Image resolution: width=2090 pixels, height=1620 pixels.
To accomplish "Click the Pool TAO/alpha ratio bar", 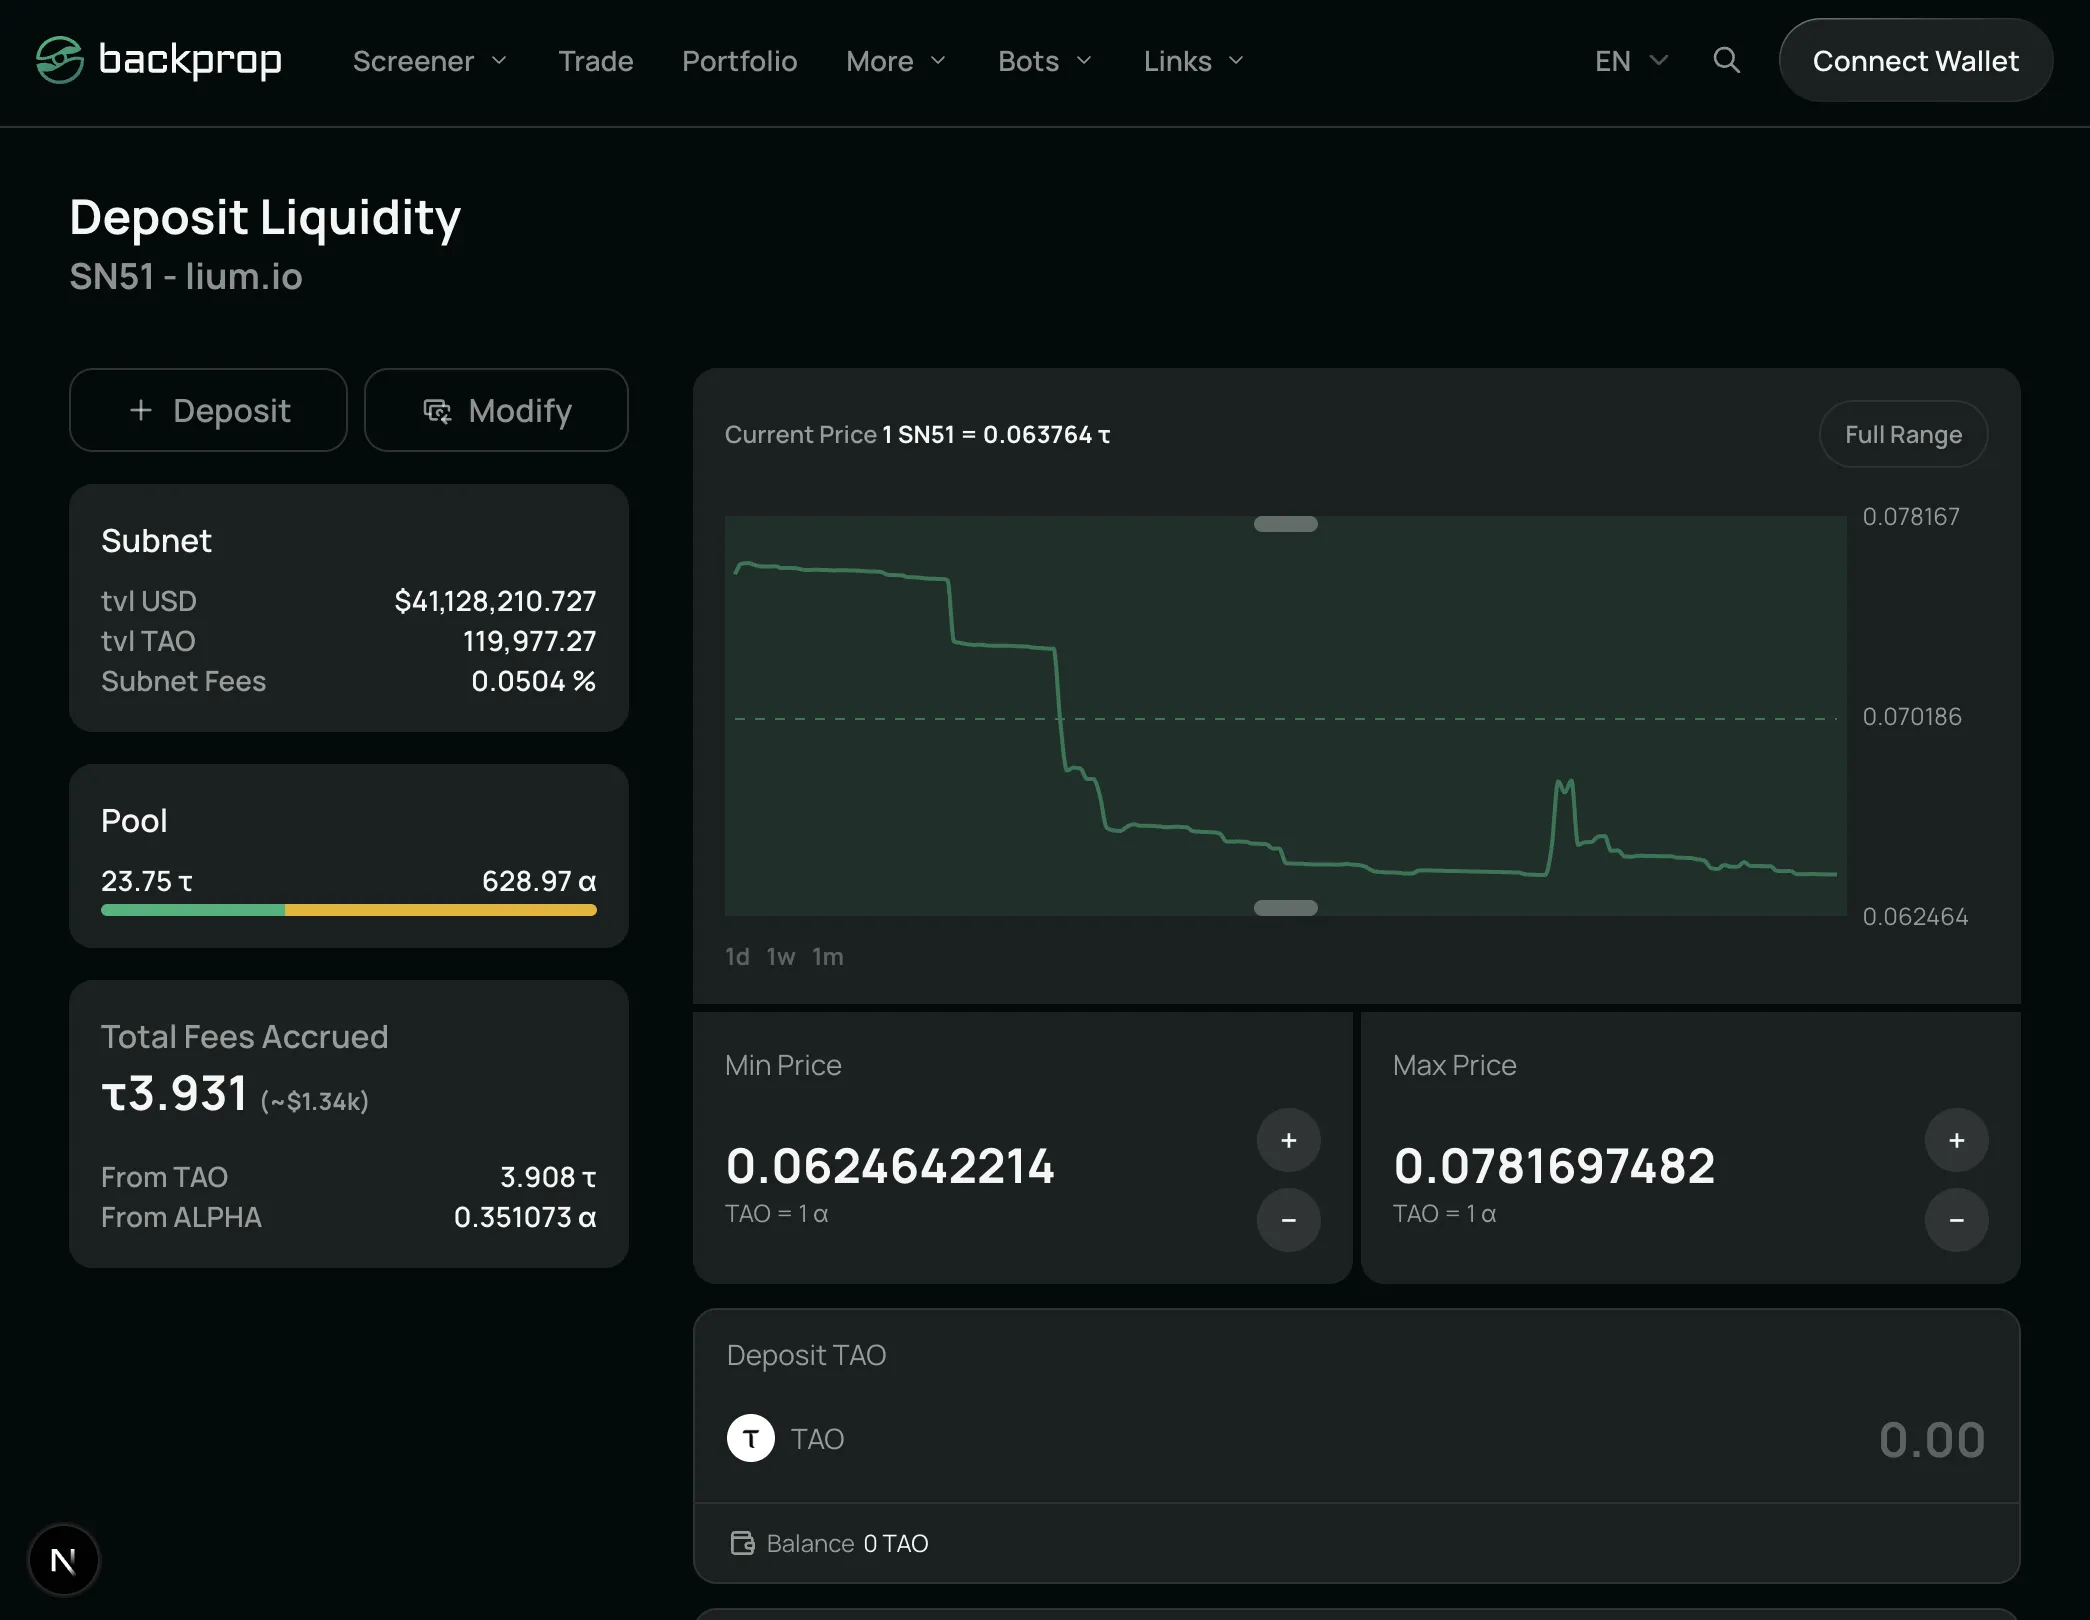I will (x=348, y=910).
